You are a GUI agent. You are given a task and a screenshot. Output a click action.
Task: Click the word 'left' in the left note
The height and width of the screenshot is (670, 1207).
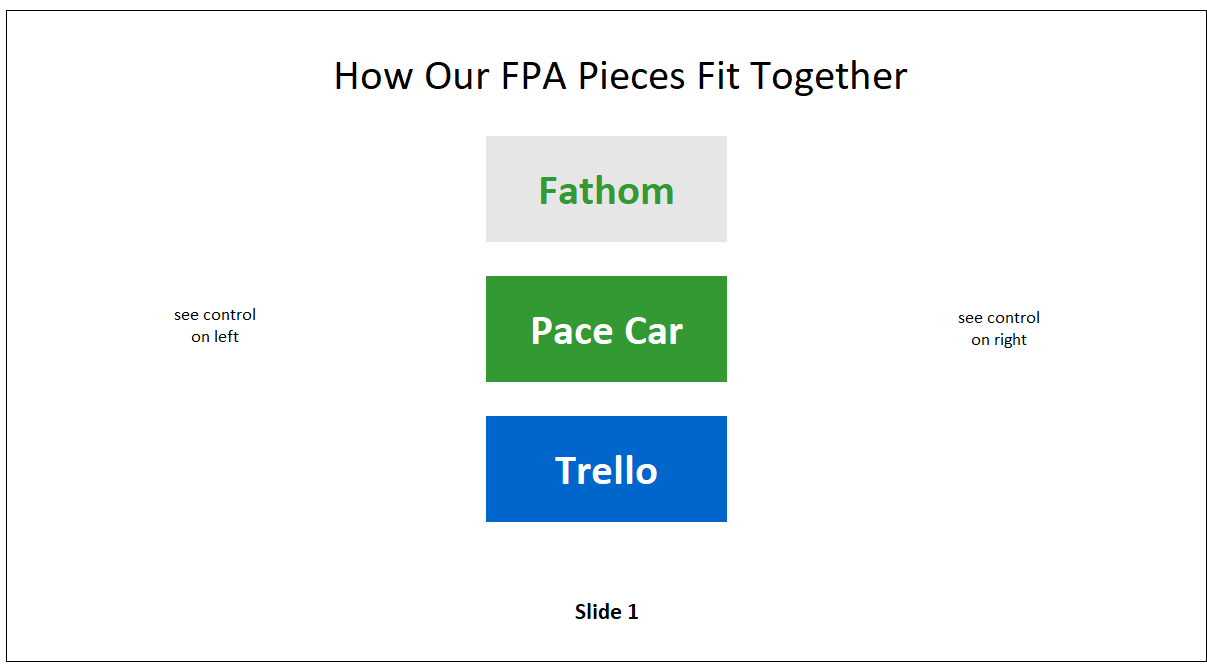(x=227, y=337)
